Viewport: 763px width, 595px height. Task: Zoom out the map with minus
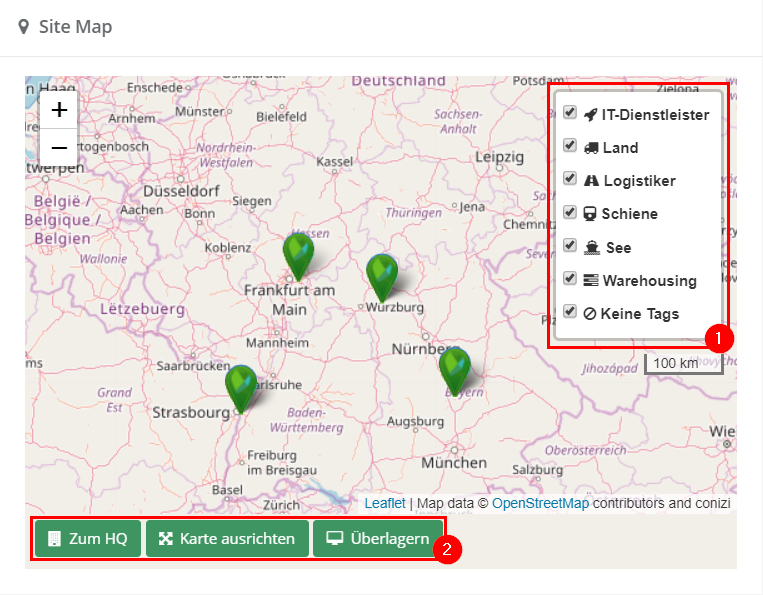pos(59,148)
